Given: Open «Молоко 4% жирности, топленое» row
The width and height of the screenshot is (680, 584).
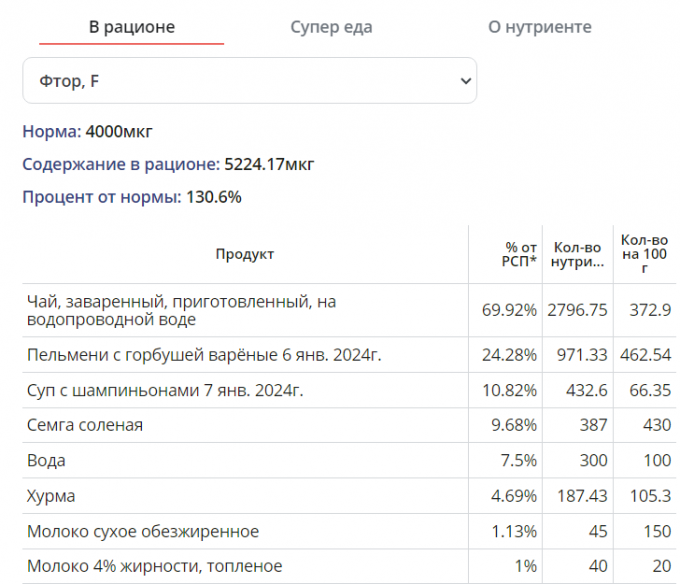Looking at the screenshot, I should 154,566.
